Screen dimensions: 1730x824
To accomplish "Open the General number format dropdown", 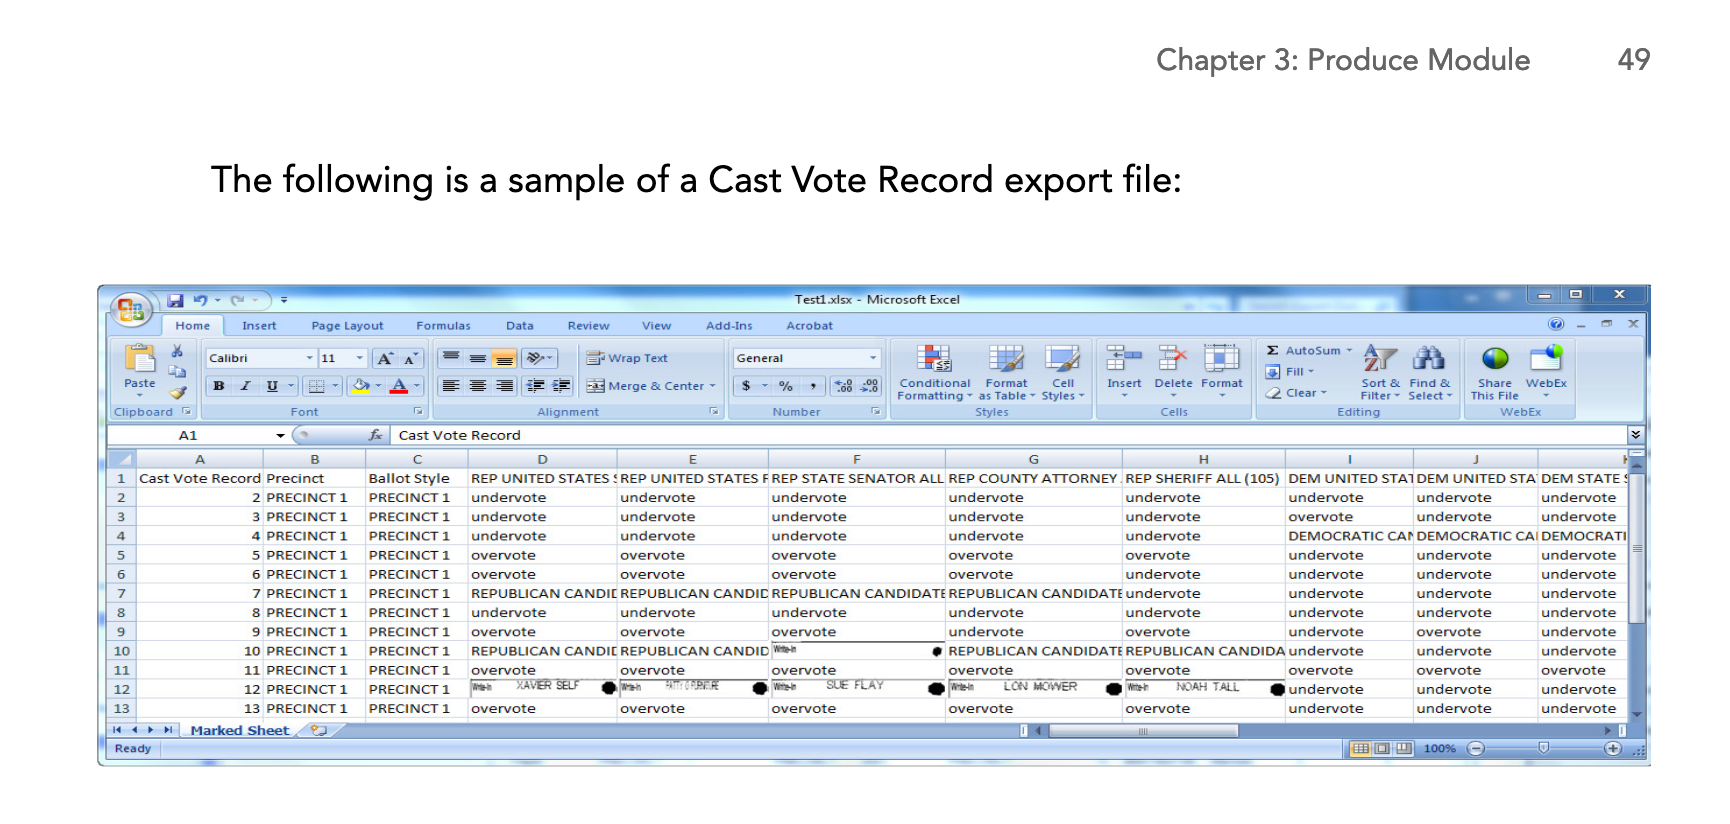I will pyautogui.click(x=872, y=358).
